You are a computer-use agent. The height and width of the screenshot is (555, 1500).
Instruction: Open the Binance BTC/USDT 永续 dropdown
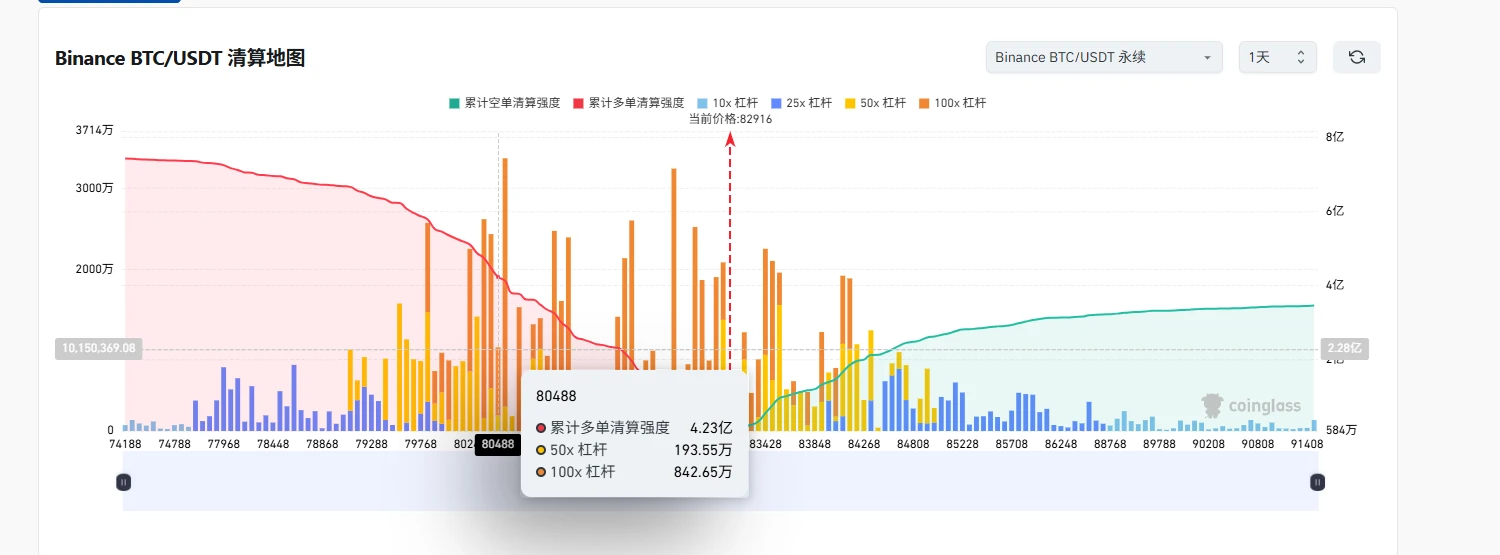point(1104,57)
